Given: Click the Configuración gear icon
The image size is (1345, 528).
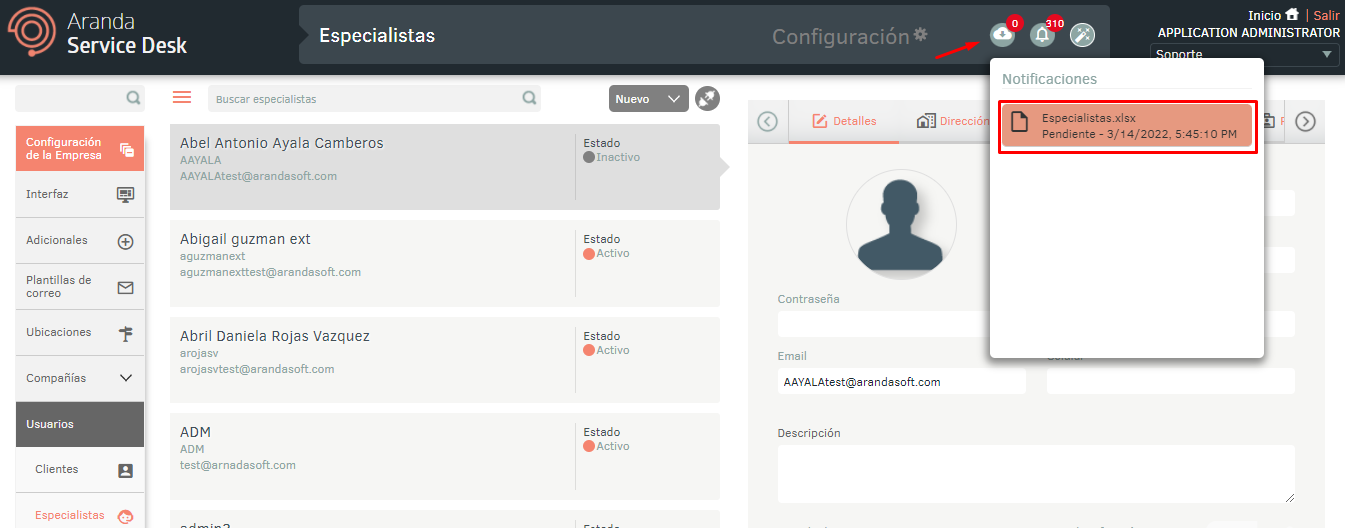Looking at the screenshot, I should tap(920, 34).
